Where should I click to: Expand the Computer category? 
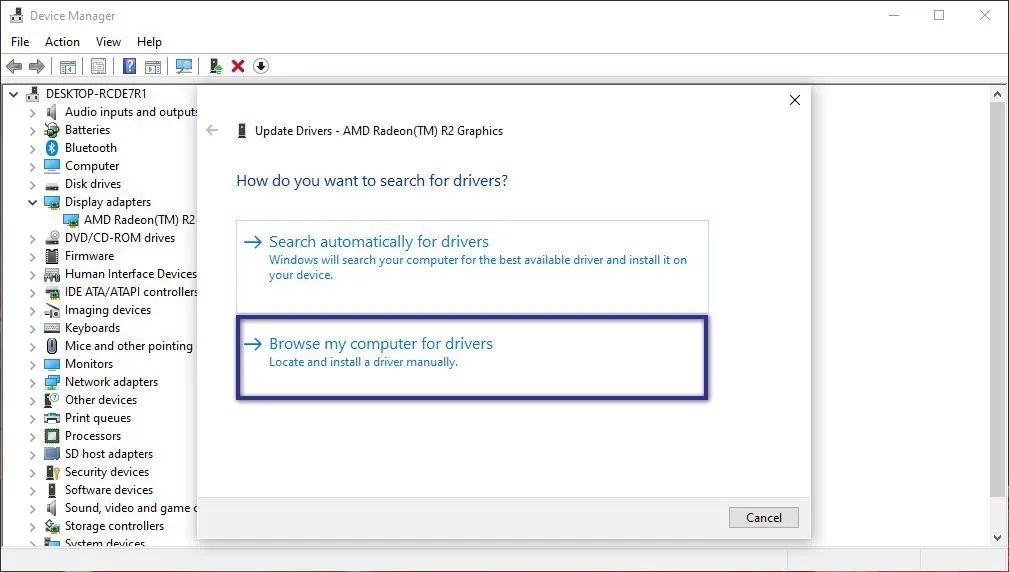[32, 167]
